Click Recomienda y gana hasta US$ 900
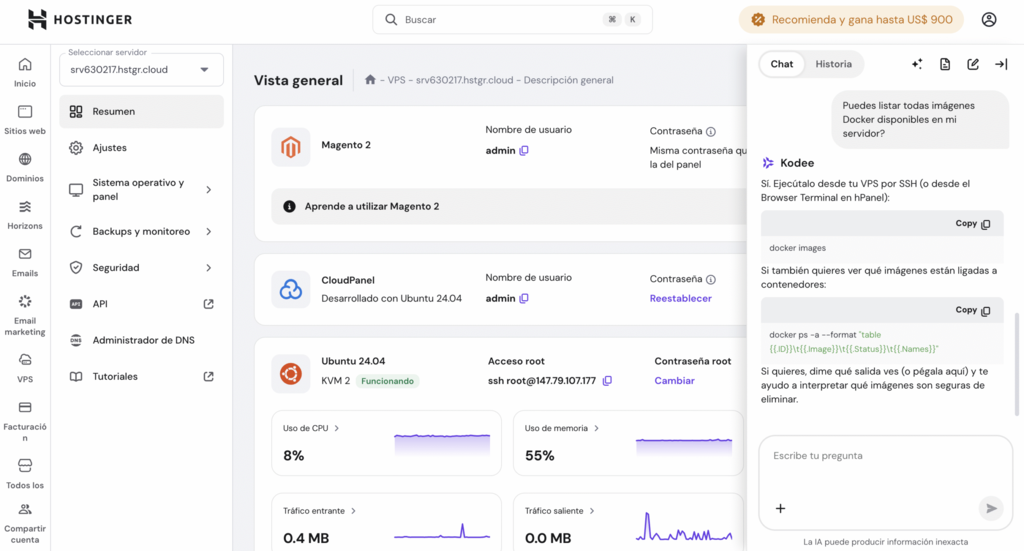The width and height of the screenshot is (1024, 551). (x=851, y=20)
